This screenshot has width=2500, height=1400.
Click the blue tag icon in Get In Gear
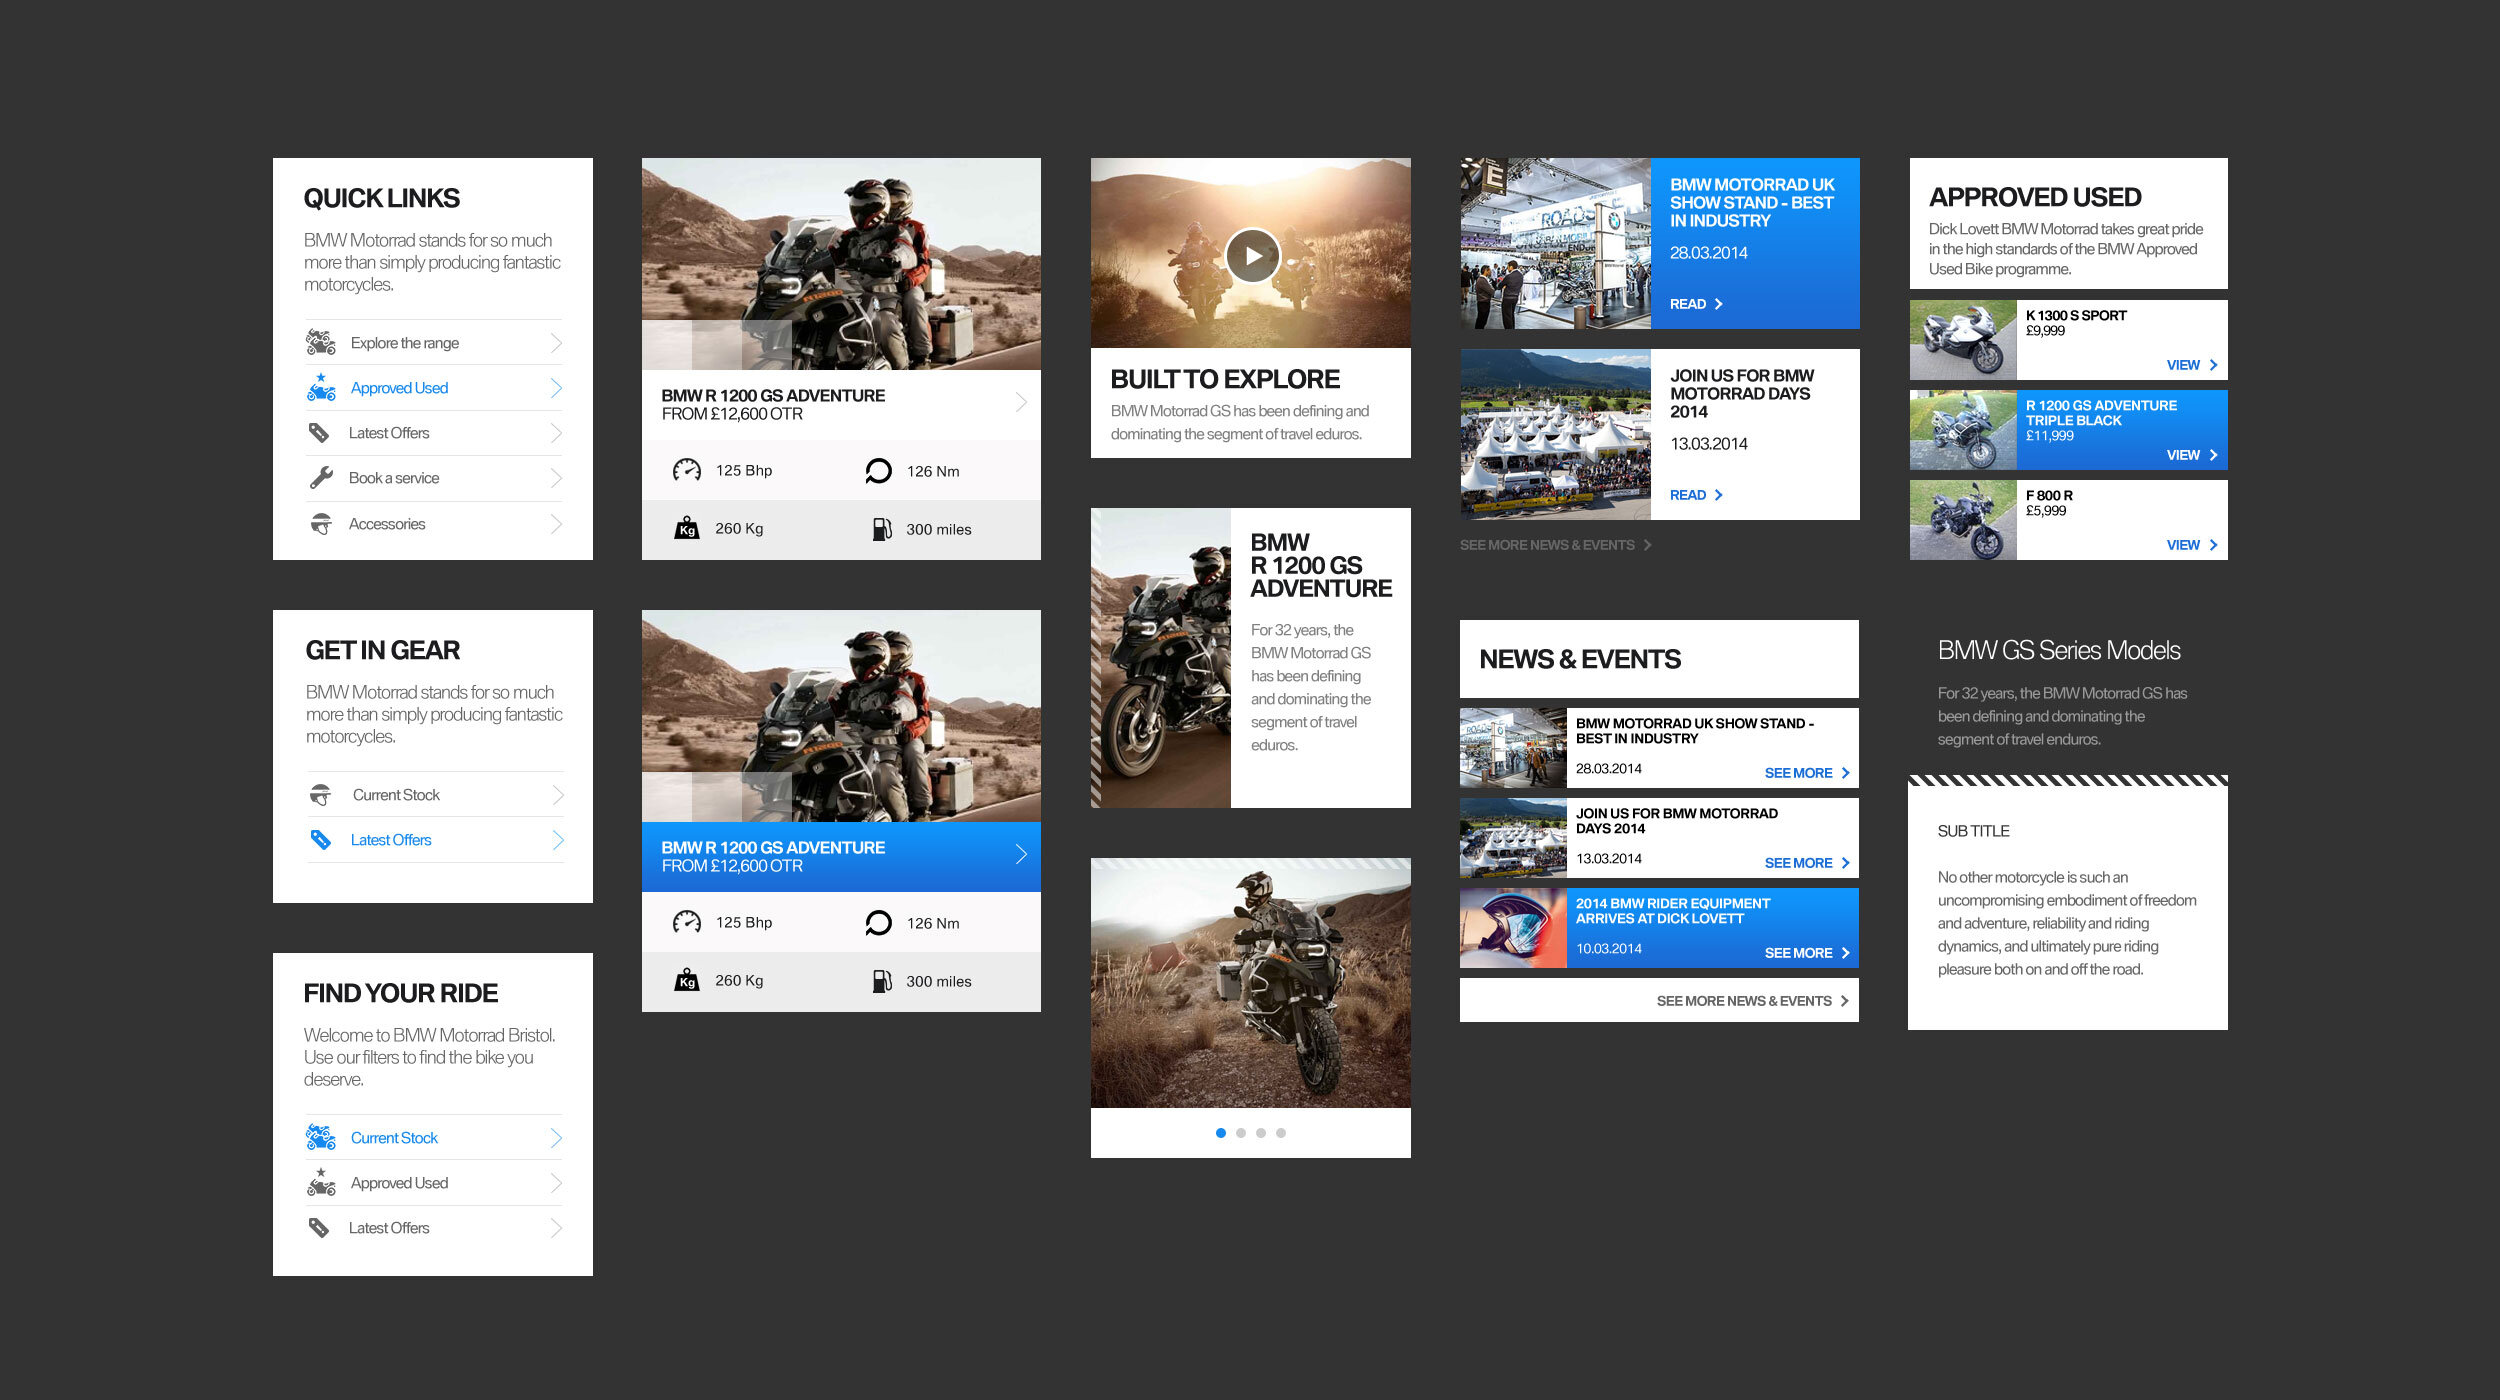coord(320,840)
